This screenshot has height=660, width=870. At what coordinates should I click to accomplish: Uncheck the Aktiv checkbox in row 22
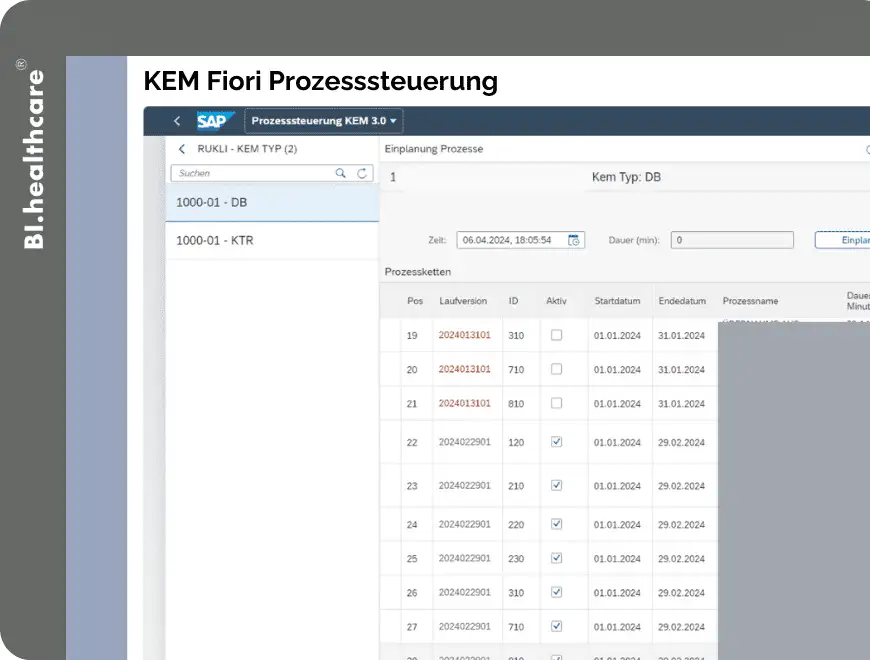point(557,441)
